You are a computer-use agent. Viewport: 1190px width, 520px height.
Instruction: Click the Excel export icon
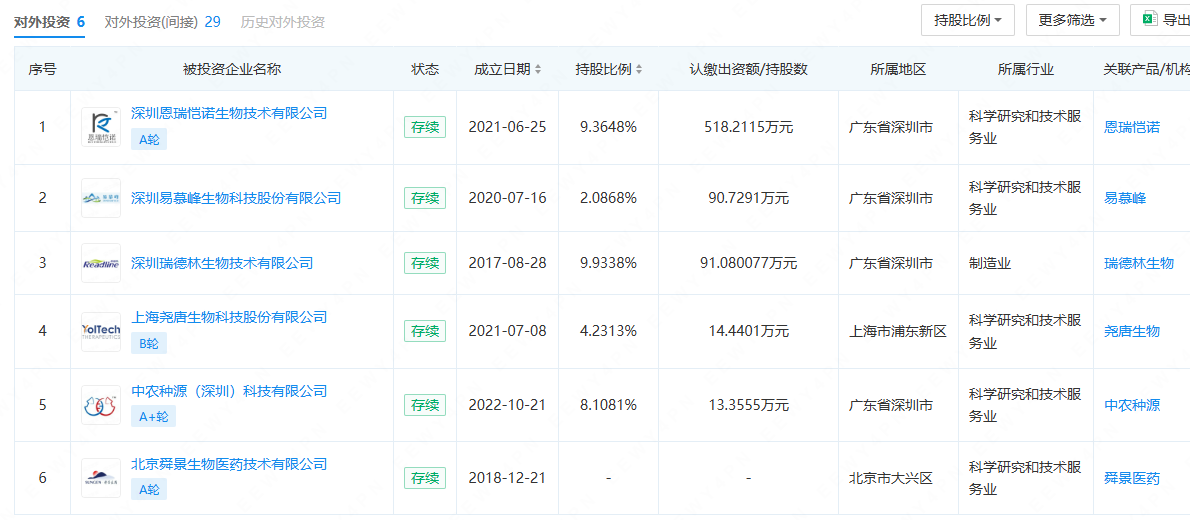pos(1149,19)
